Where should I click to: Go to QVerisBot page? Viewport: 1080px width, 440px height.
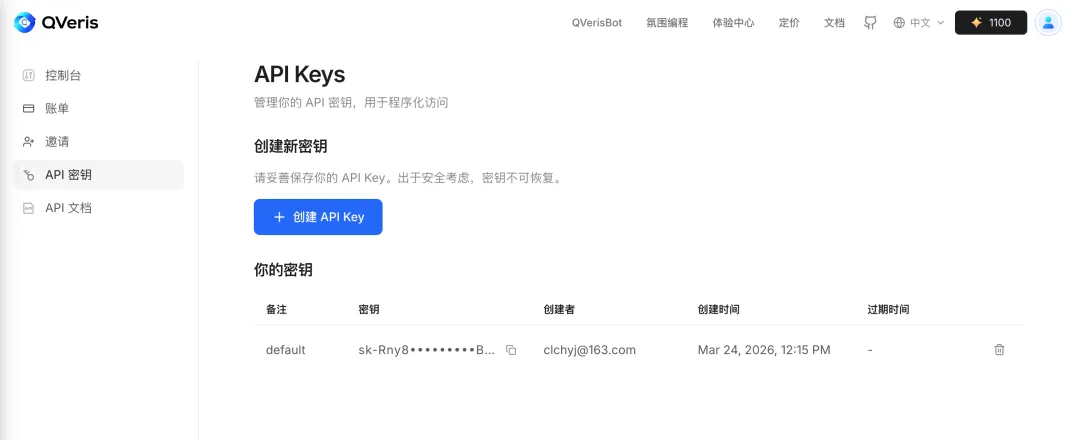596,23
